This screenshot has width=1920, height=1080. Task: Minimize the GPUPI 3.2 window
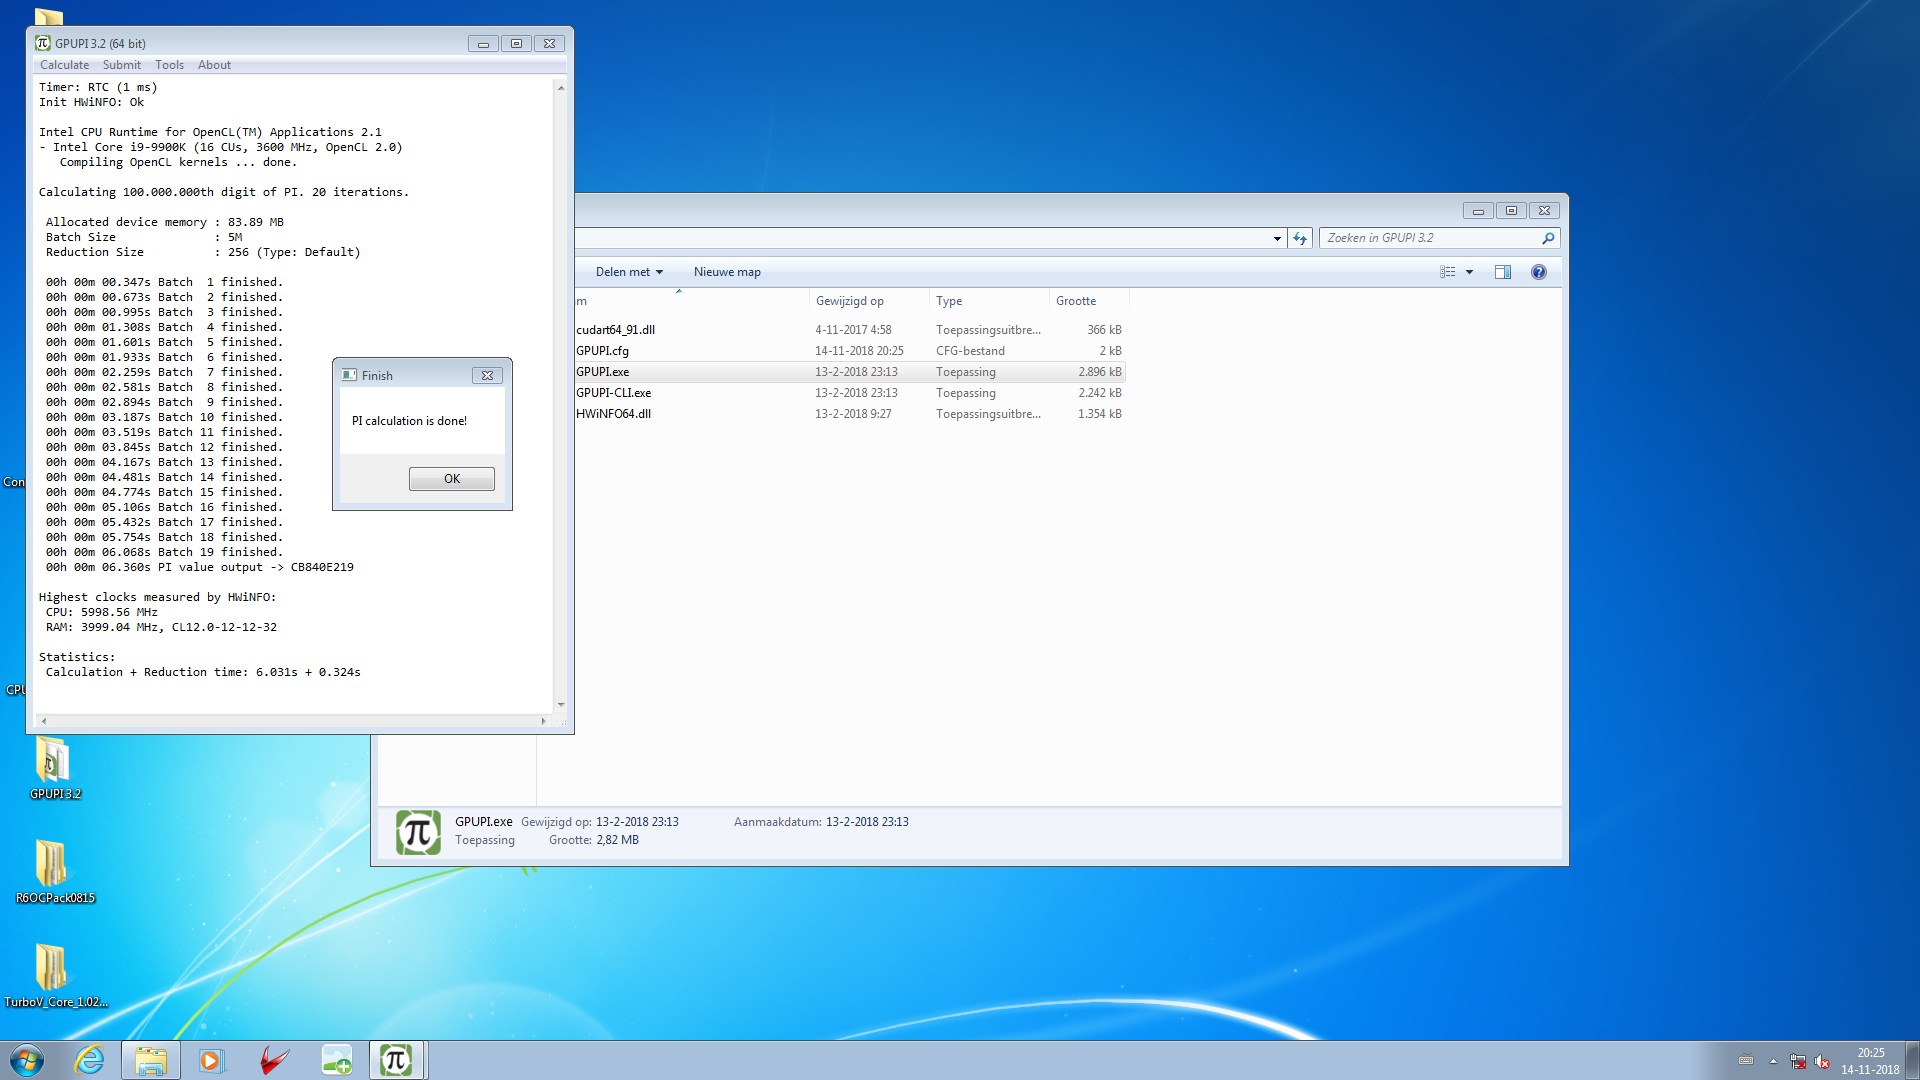click(483, 44)
